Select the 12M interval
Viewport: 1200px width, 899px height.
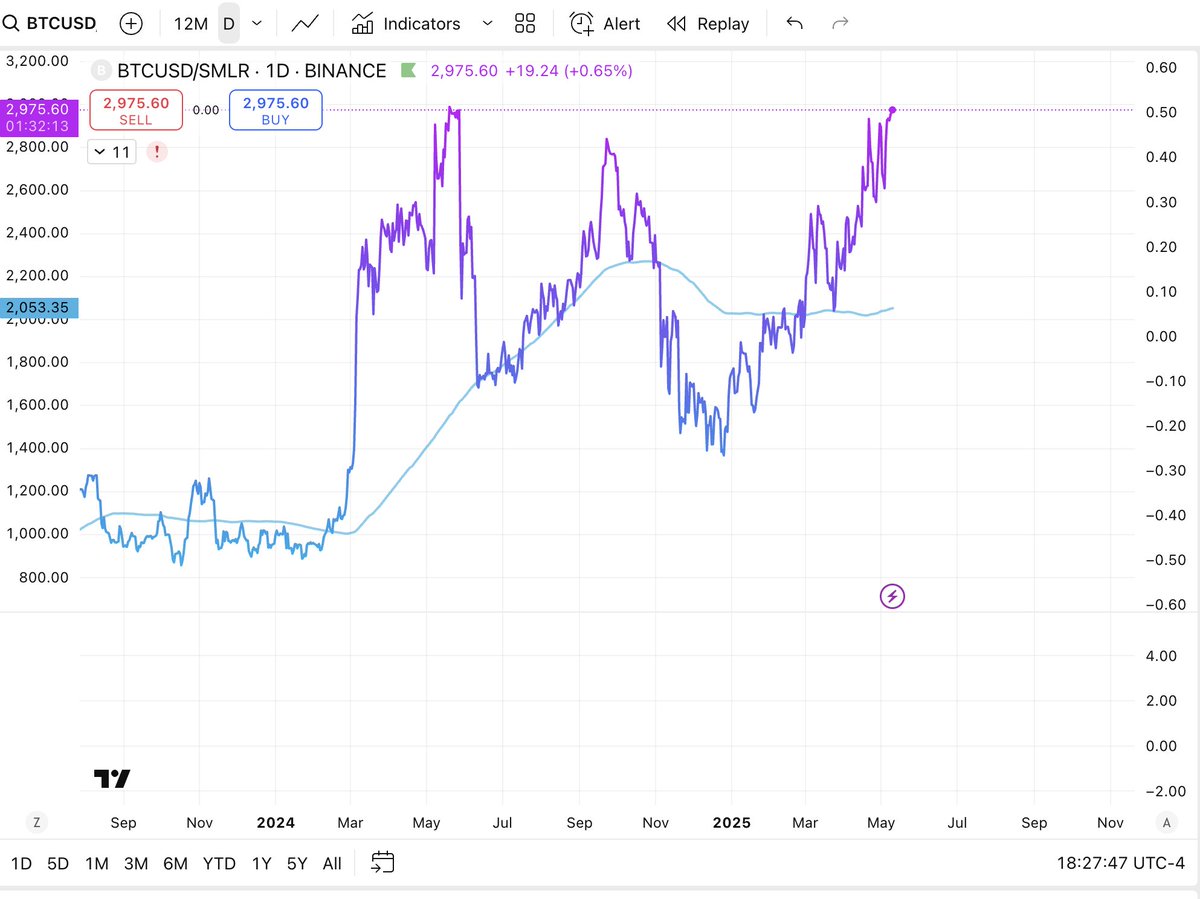click(190, 23)
